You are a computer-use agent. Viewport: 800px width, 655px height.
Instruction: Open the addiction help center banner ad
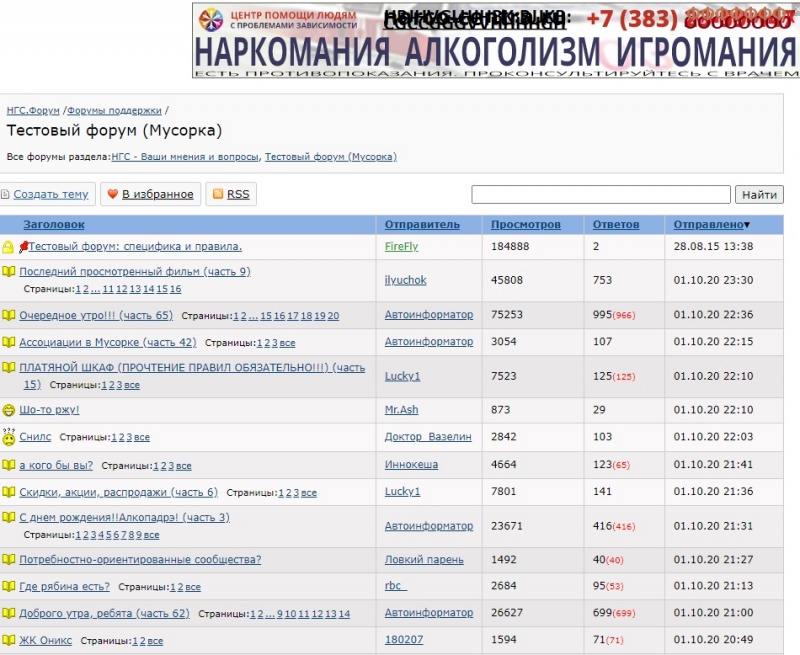[x=495, y=41]
